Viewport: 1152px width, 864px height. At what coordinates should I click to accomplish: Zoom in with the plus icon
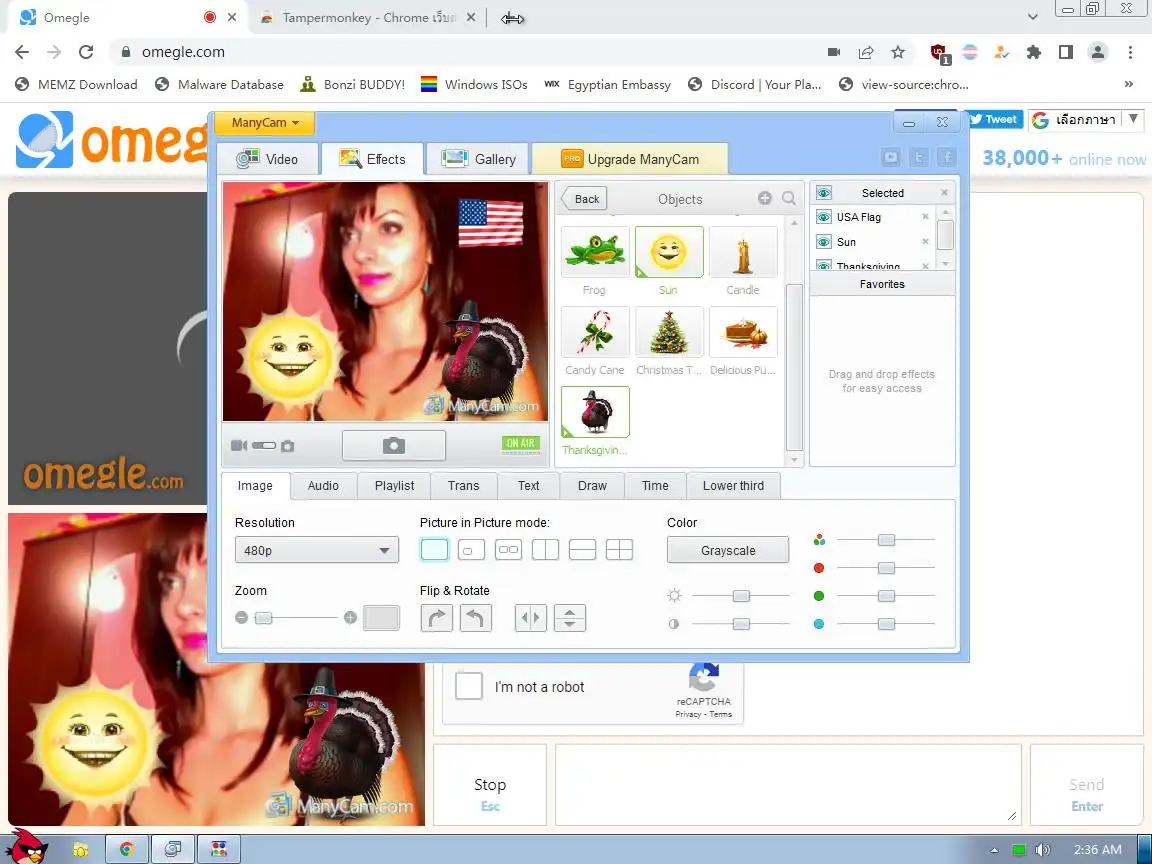tap(350, 618)
